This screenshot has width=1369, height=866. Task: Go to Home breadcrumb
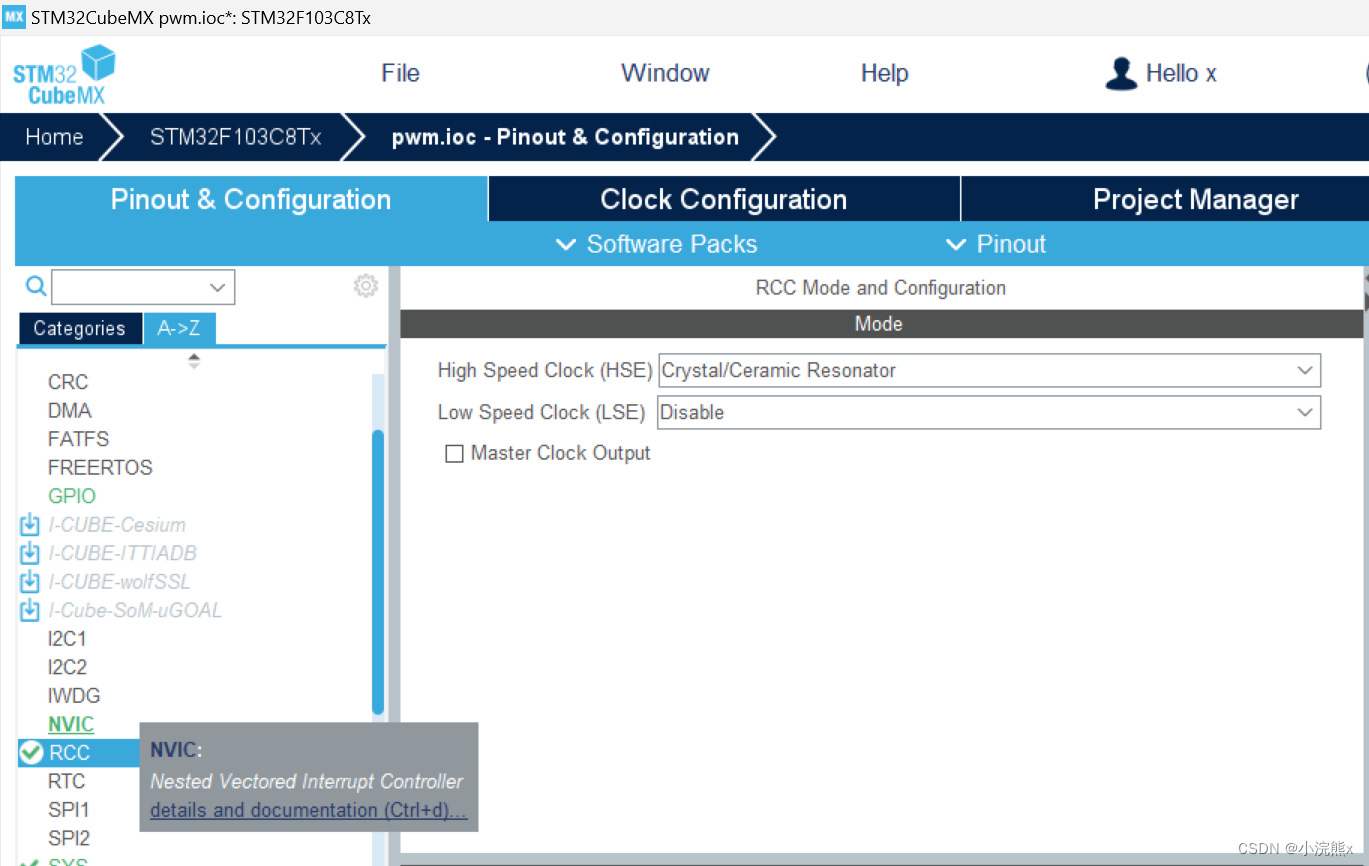pos(54,137)
